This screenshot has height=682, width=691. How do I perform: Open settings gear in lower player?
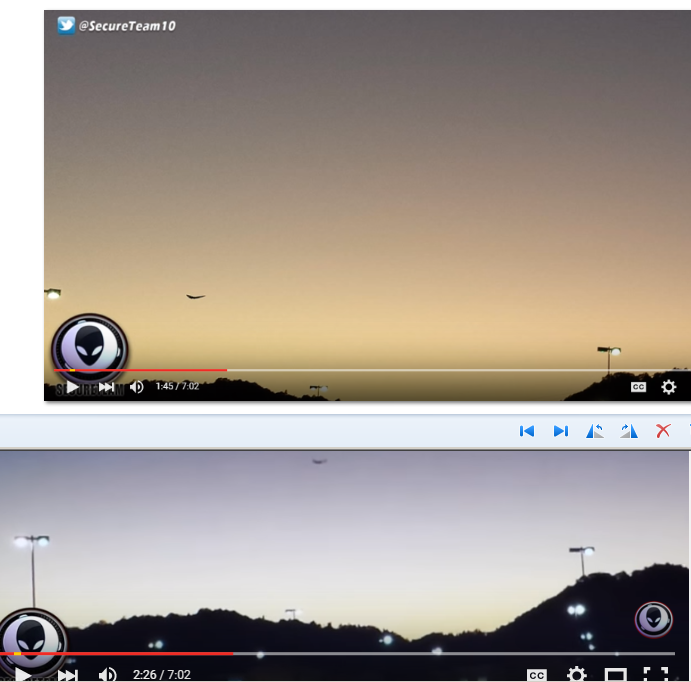(x=577, y=675)
